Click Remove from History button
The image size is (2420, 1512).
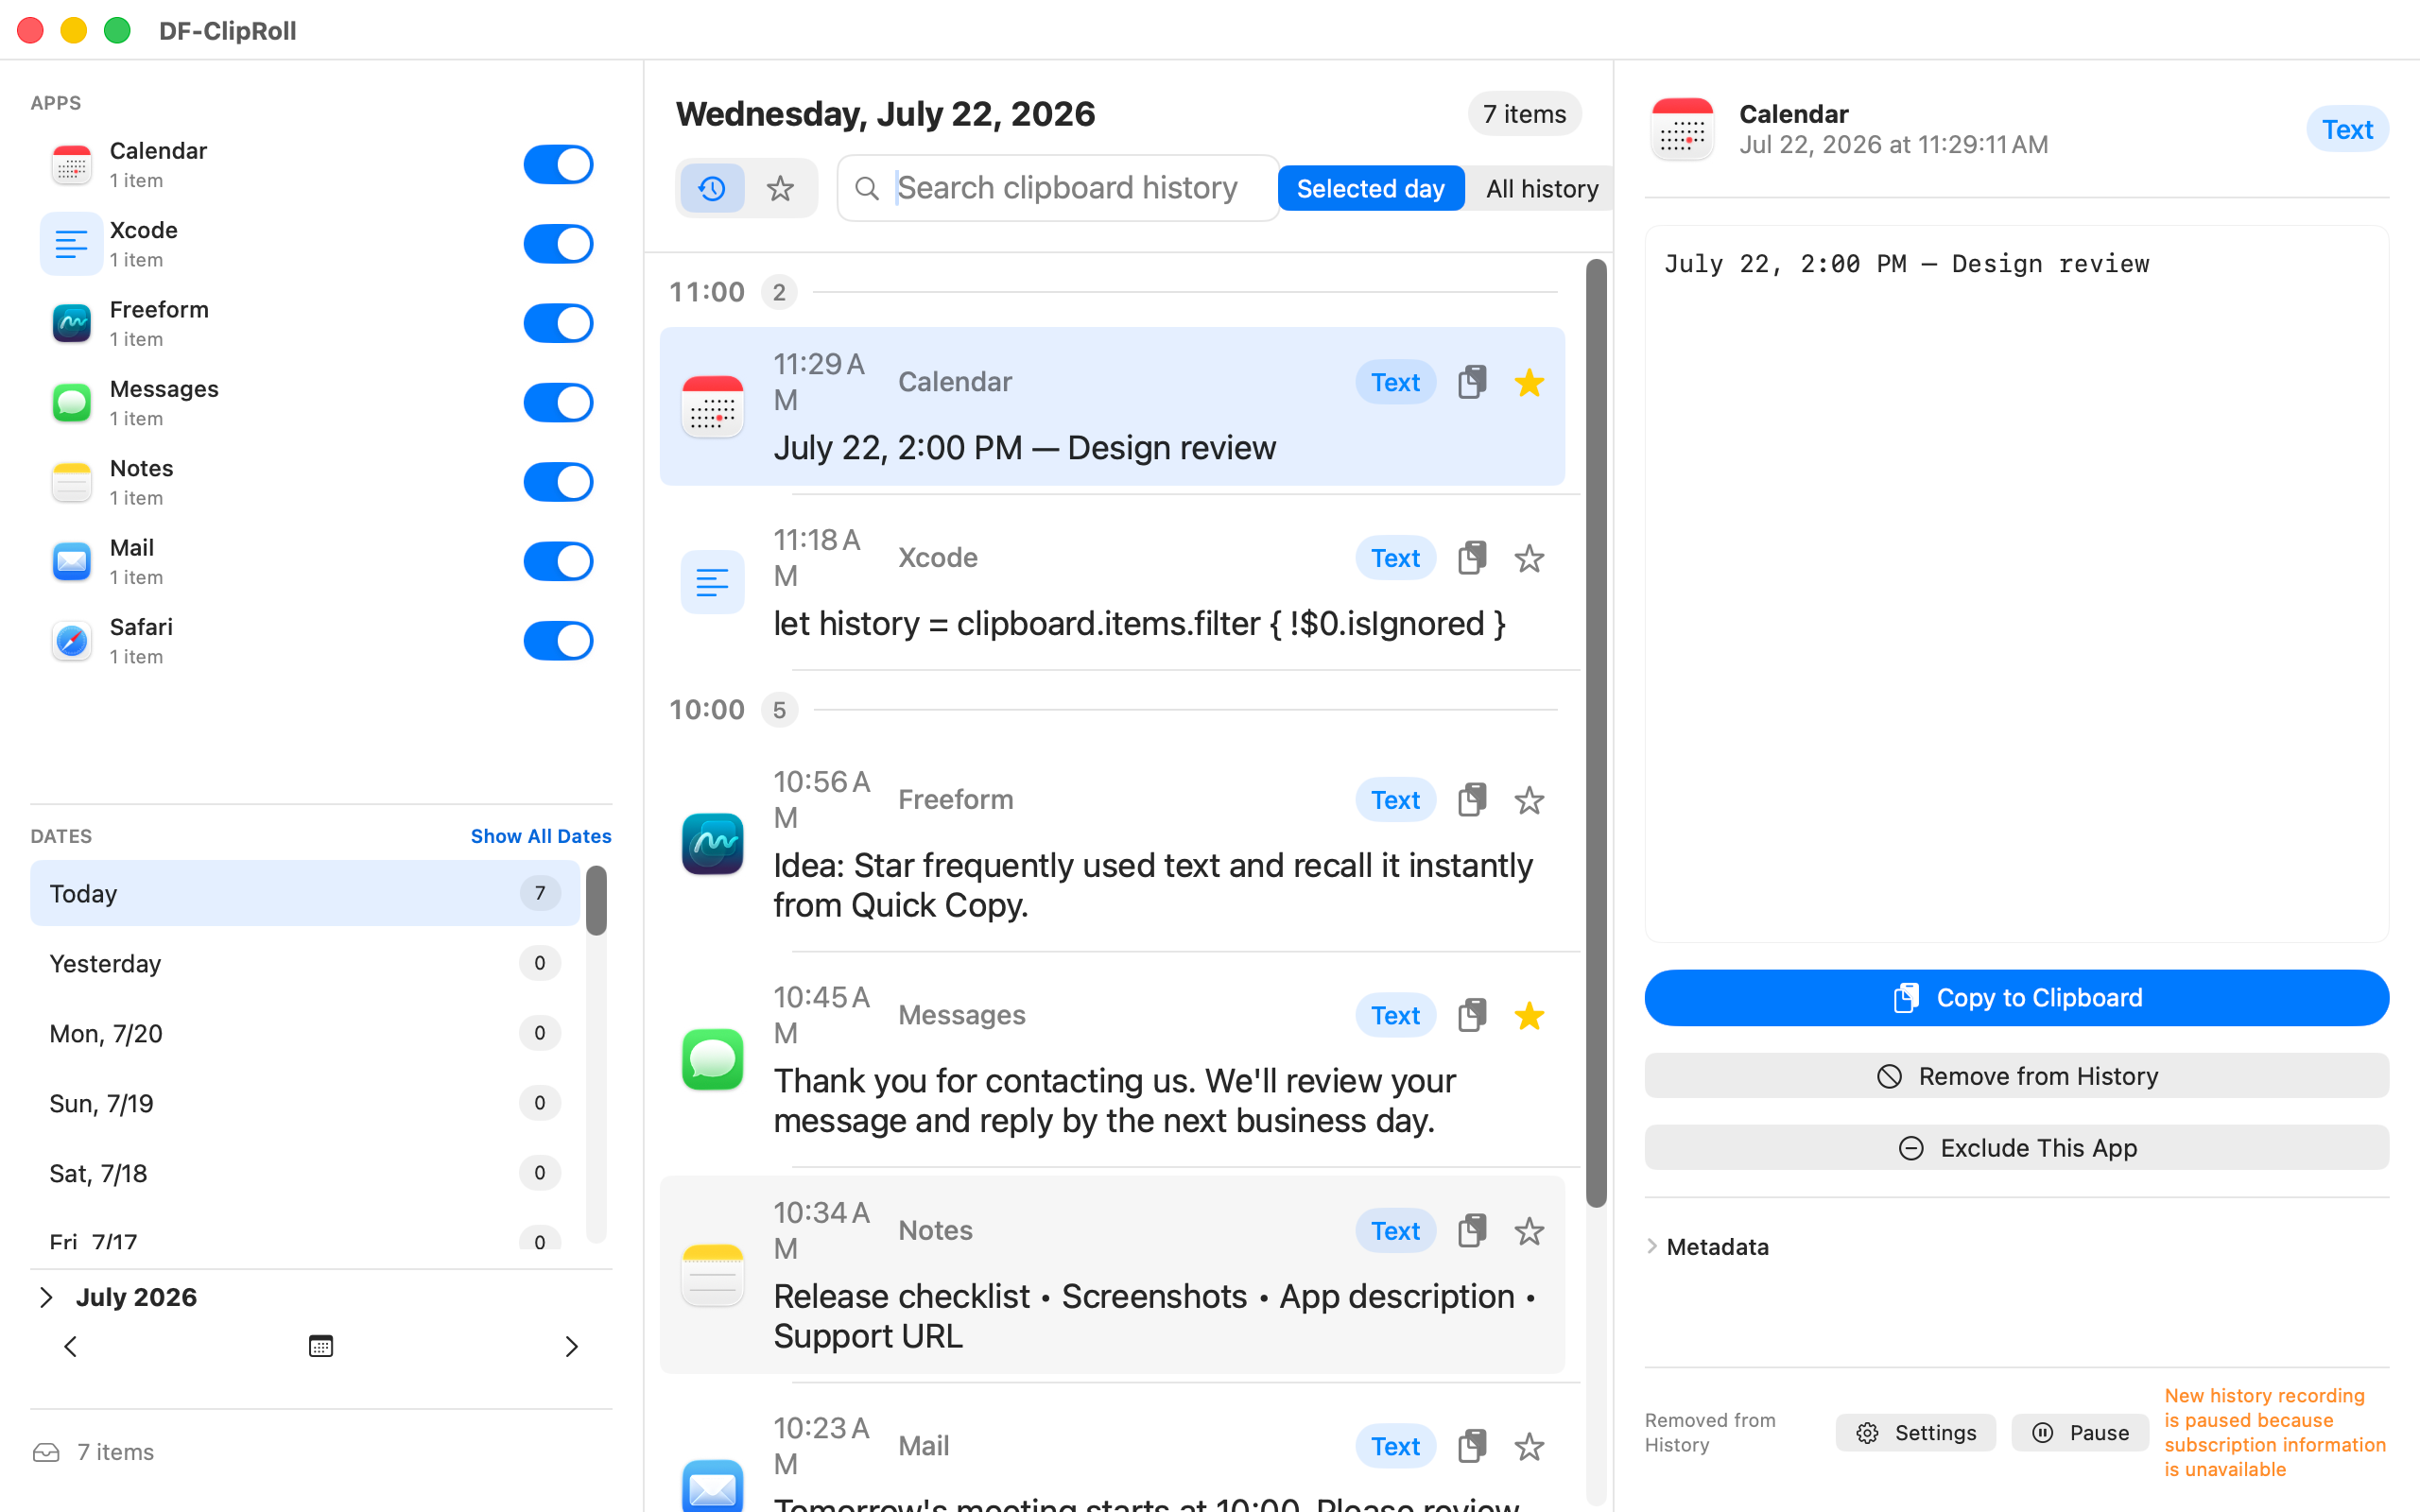pyautogui.click(x=2016, y=1076)
